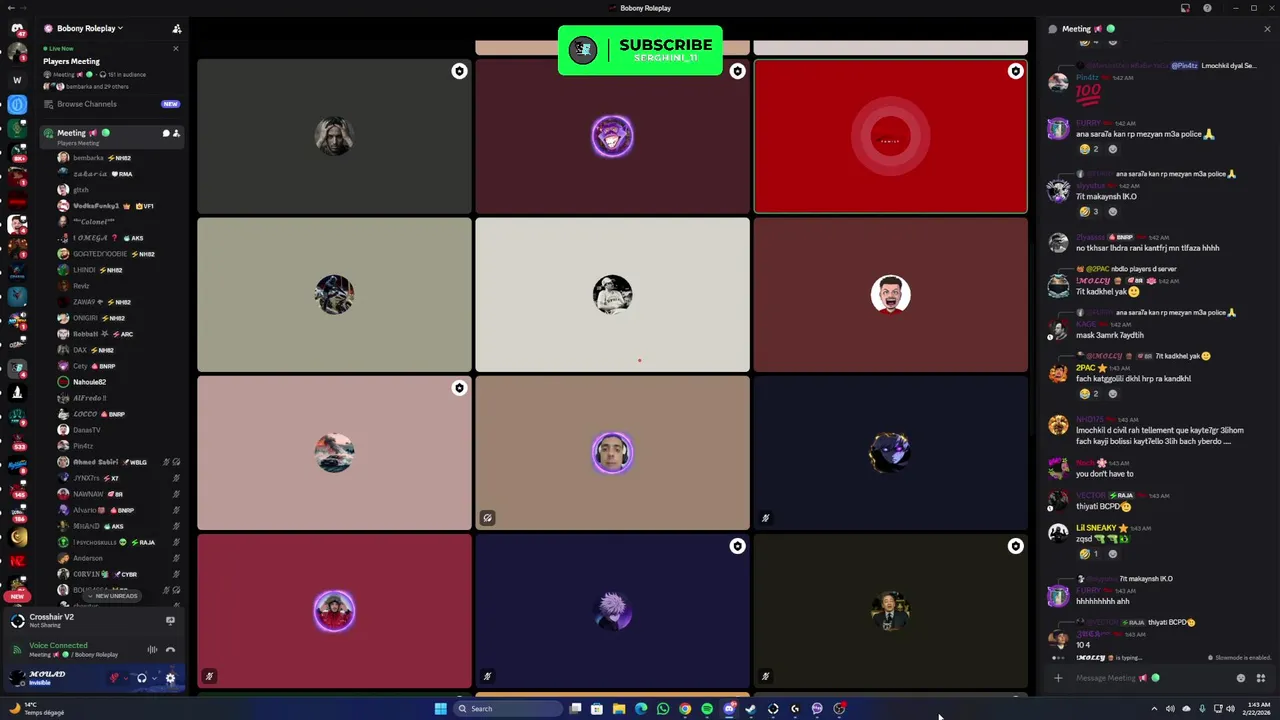The image size is (1280, 720).
Task: Open the red NZ server icon
Action: point(17,561)
